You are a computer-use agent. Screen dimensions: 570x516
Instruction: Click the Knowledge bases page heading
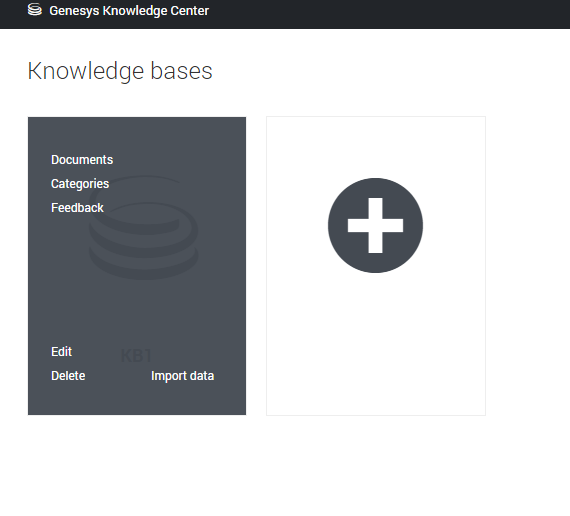[x=120, y=71]
